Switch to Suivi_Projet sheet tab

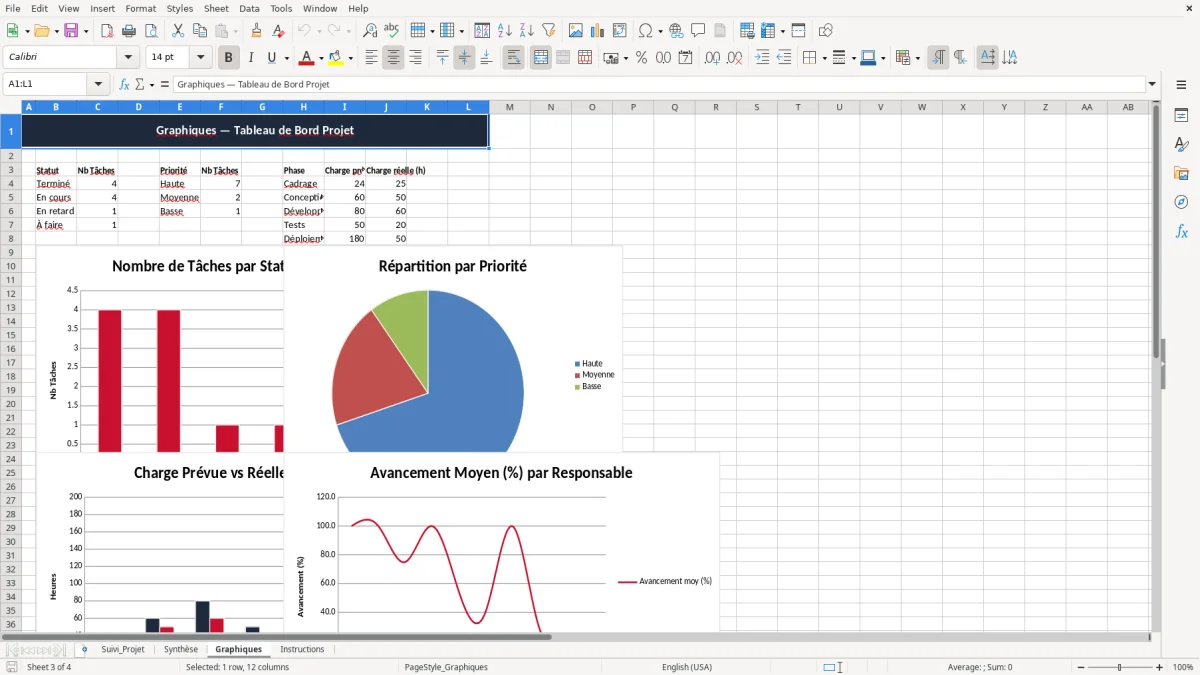coord(123,649)
